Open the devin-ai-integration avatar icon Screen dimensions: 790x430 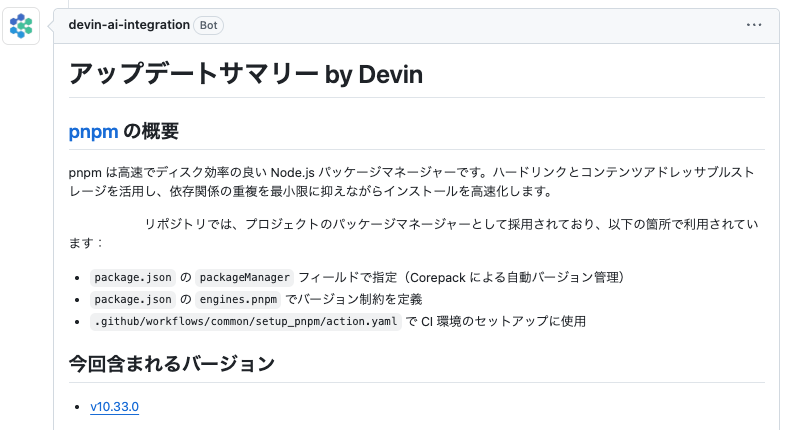21,26
